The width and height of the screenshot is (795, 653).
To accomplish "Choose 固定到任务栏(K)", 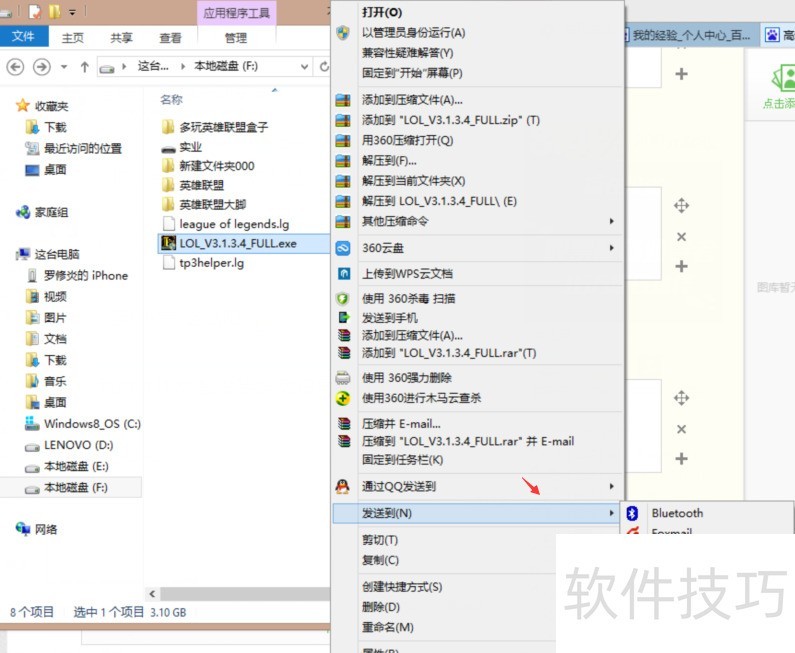I will (402, 460).
